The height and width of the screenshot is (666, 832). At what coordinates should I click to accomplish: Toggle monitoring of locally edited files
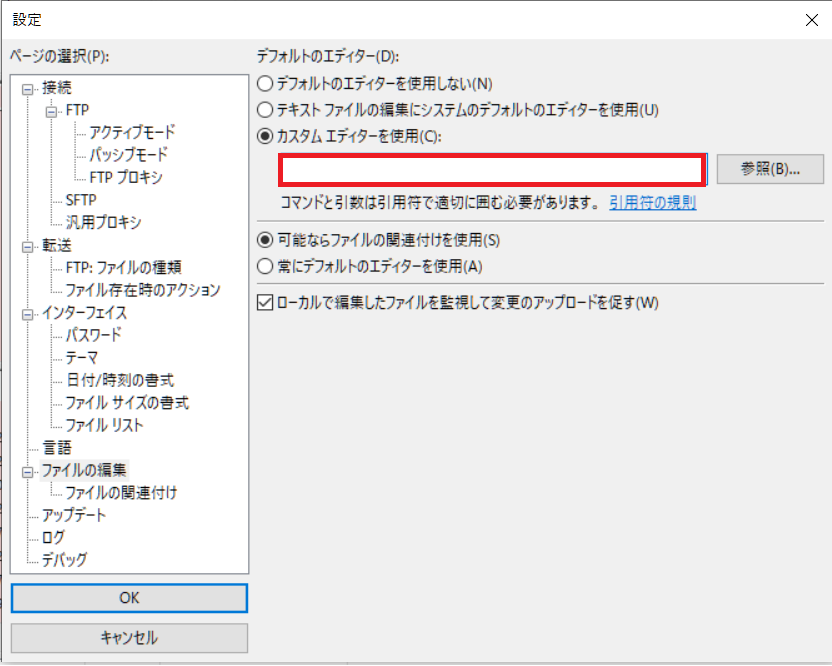262,302
